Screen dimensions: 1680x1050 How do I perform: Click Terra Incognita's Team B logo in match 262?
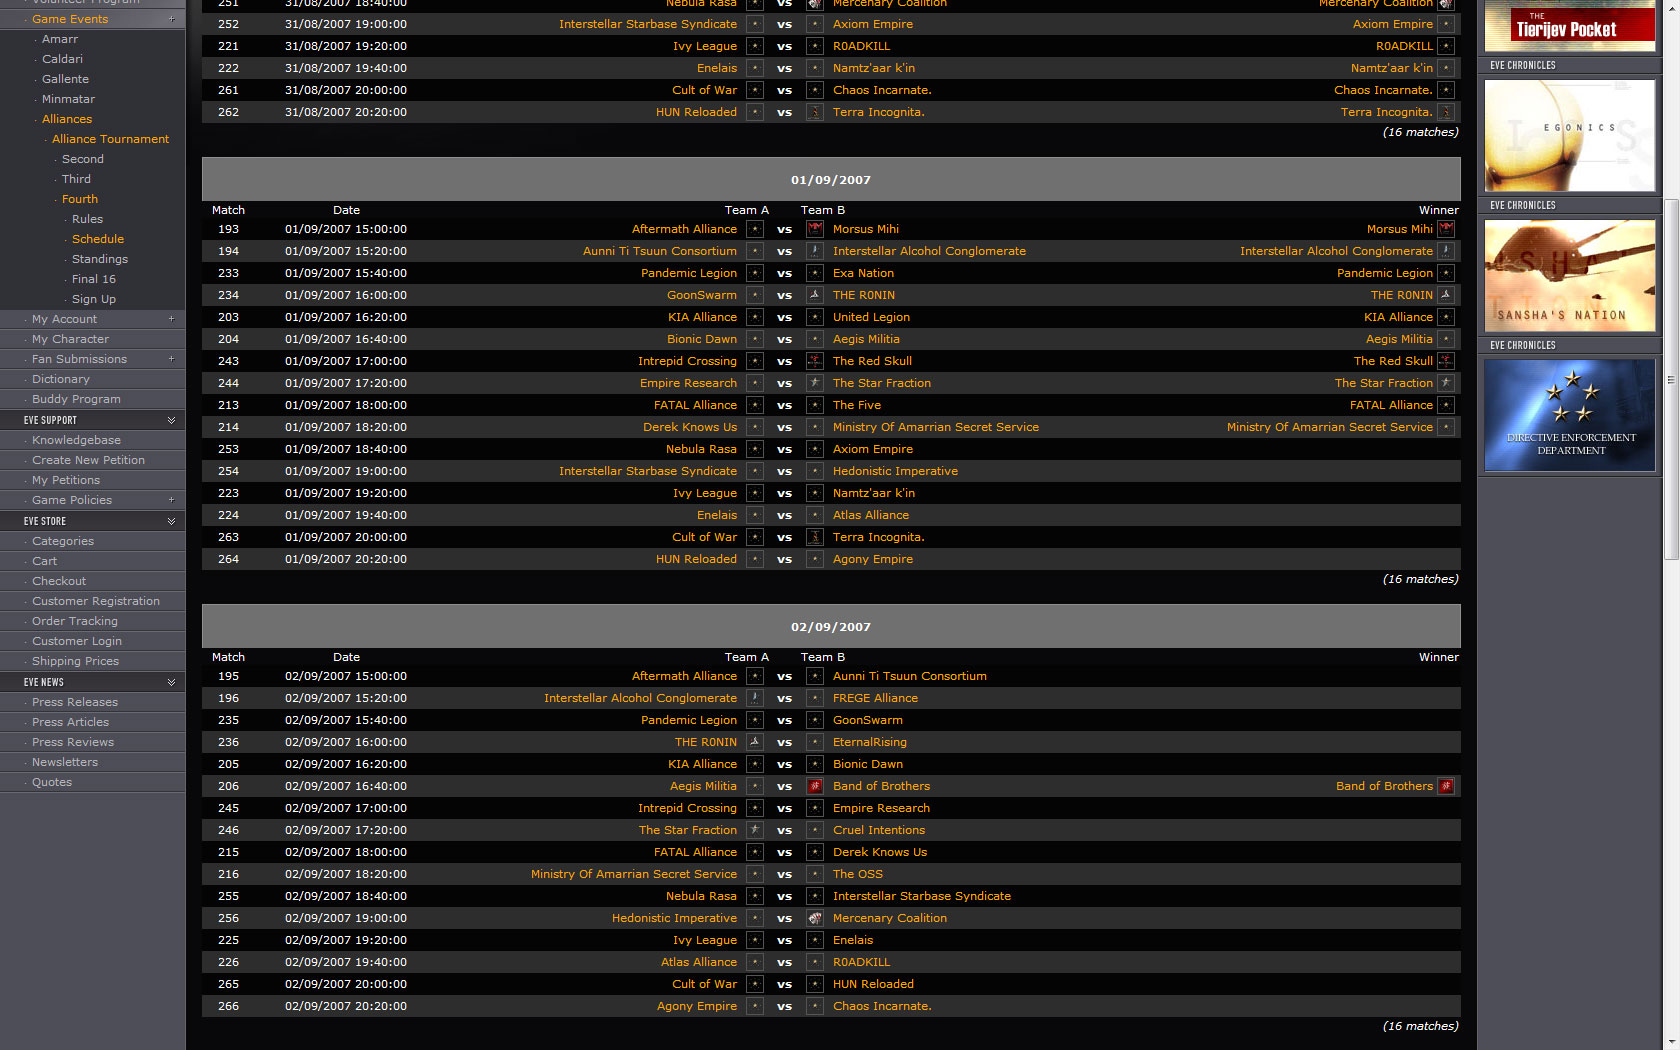[815, 112]
